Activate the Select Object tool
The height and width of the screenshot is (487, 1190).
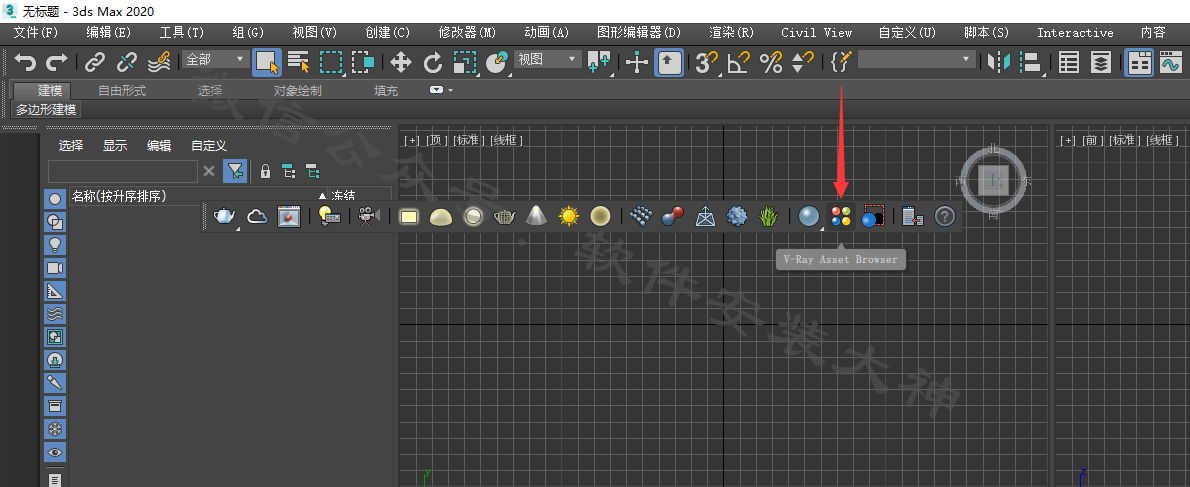click(267, 62)
